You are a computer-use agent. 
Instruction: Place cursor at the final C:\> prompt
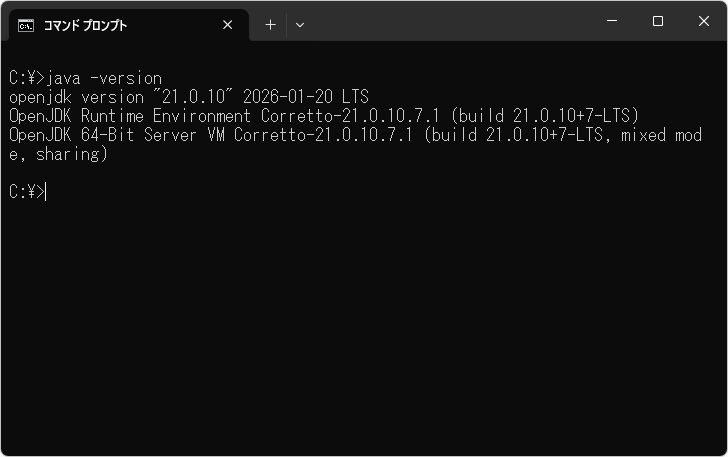[46, 192]
